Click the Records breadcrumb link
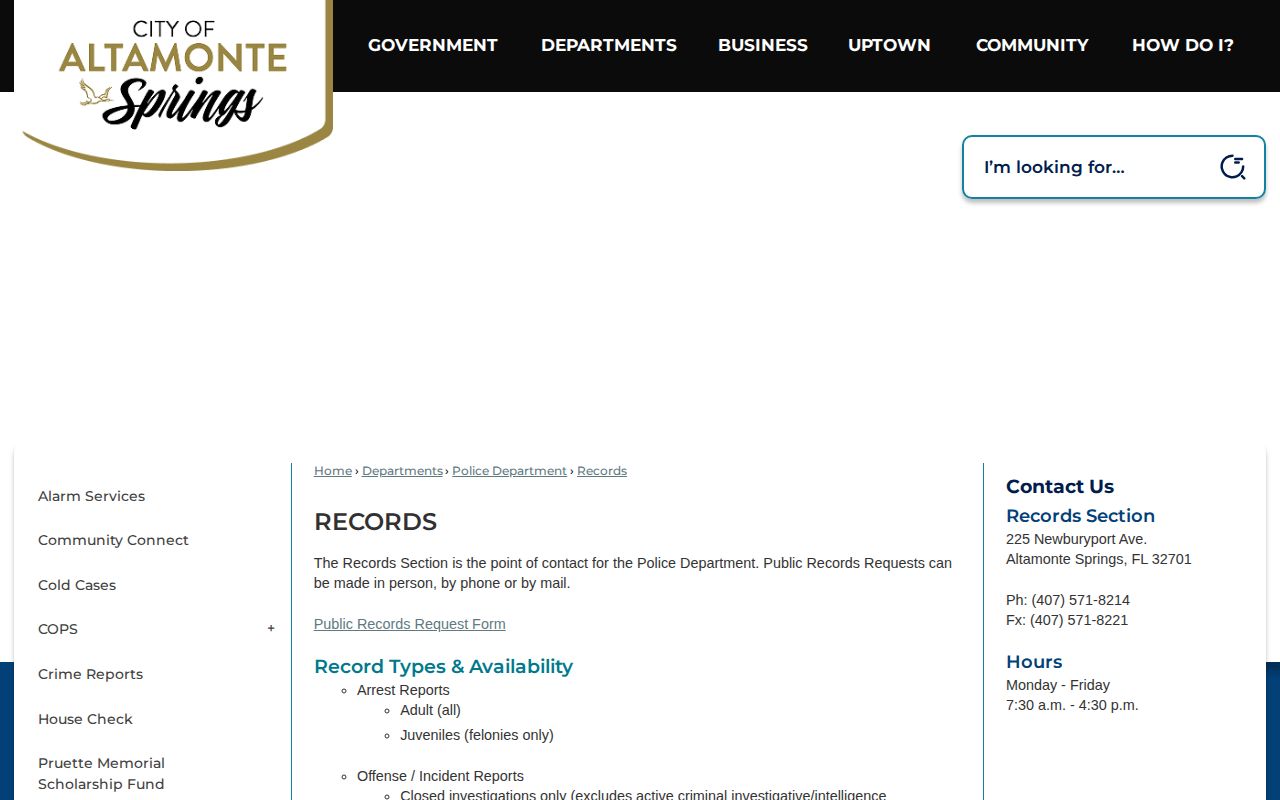The width and height of the screenshot is (1280, 800). click(x=602, y=471)
